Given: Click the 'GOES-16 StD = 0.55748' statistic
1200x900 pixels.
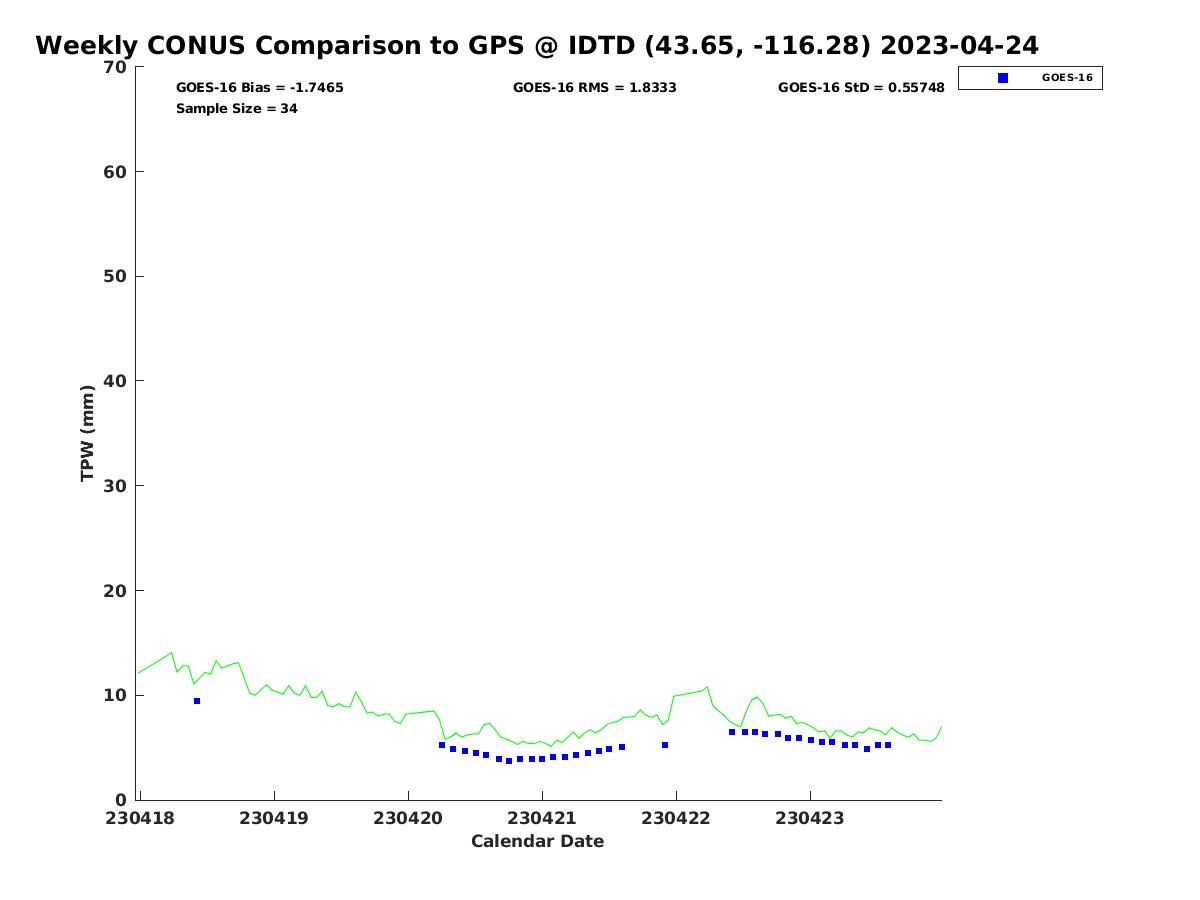Looking at the screenshot, I should [x=861, y=88].
